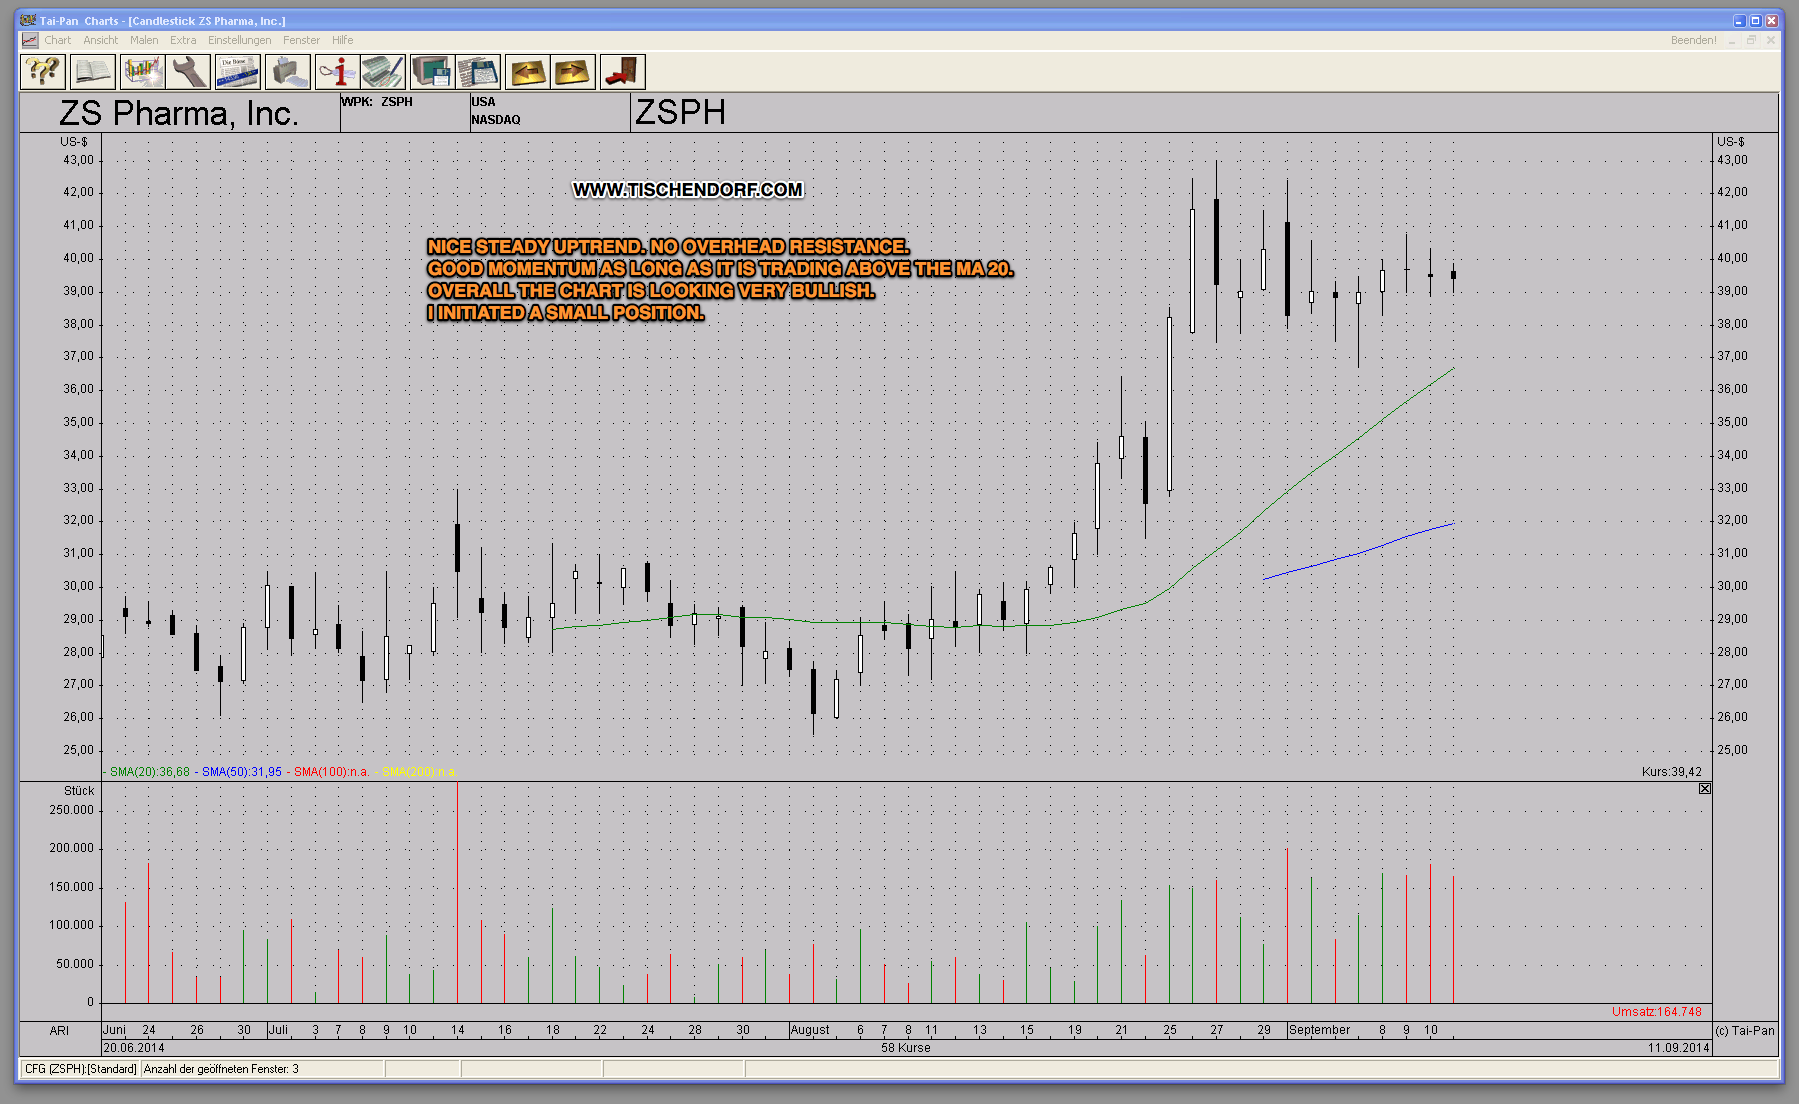Click the document with floppy disk icon
The height and width of the screenshot is (1104, 1799).
pyautogui.click(x=478, y=72)
